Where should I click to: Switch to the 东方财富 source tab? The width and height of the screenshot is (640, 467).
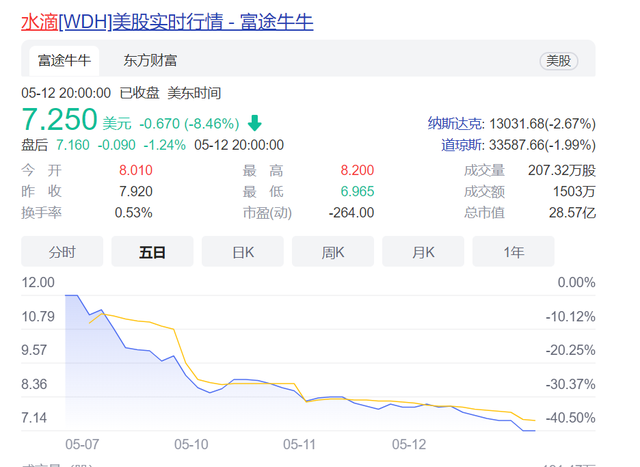(x=150, y=61)
